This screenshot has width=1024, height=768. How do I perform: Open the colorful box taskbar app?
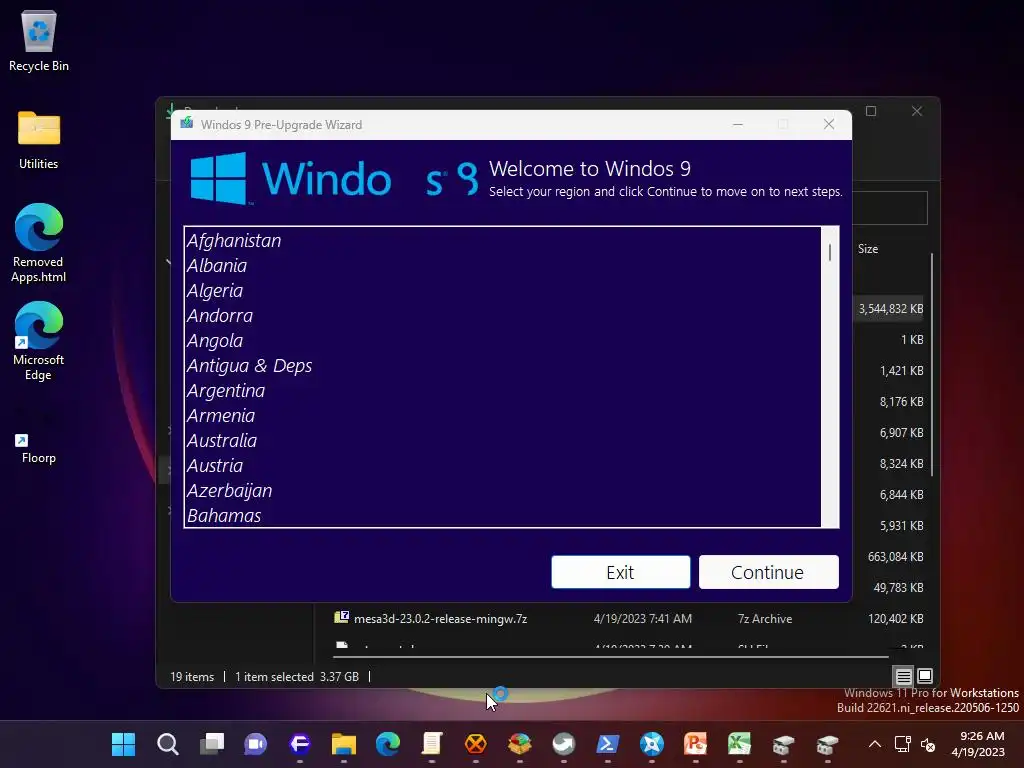pyautogui.click(x=520, y=743)
